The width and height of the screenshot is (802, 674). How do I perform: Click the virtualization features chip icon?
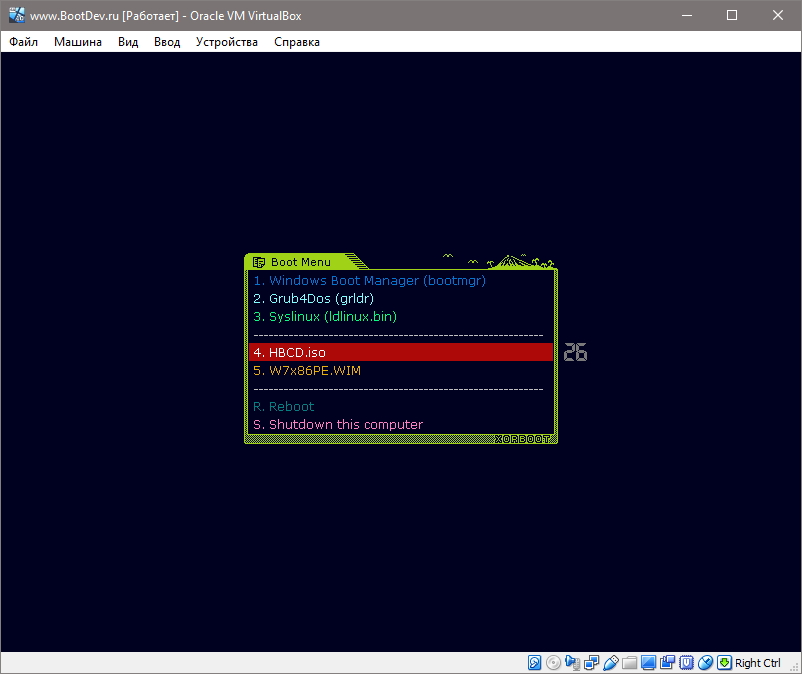pyautogui.click(x=687, y=662)
